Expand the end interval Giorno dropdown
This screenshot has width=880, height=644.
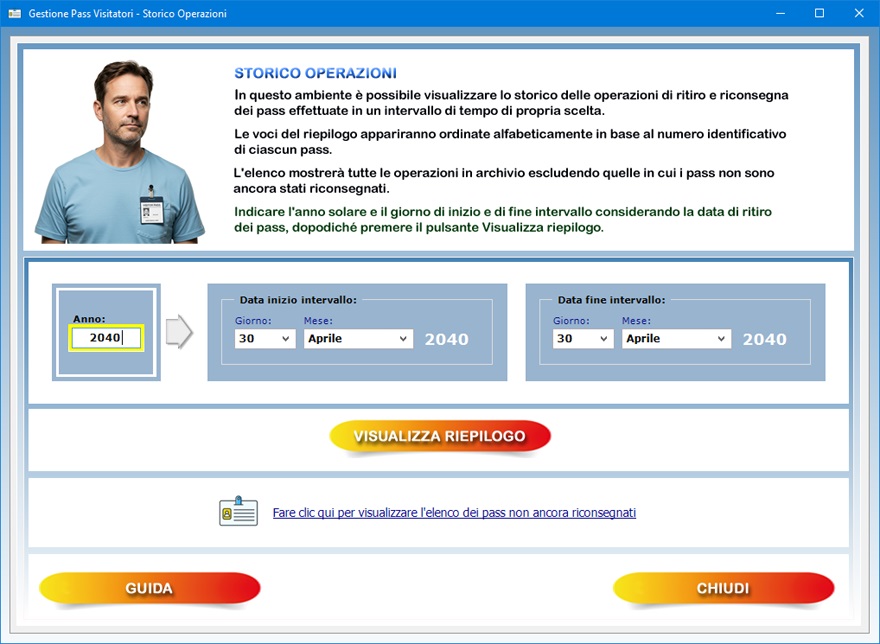[583, 339]
